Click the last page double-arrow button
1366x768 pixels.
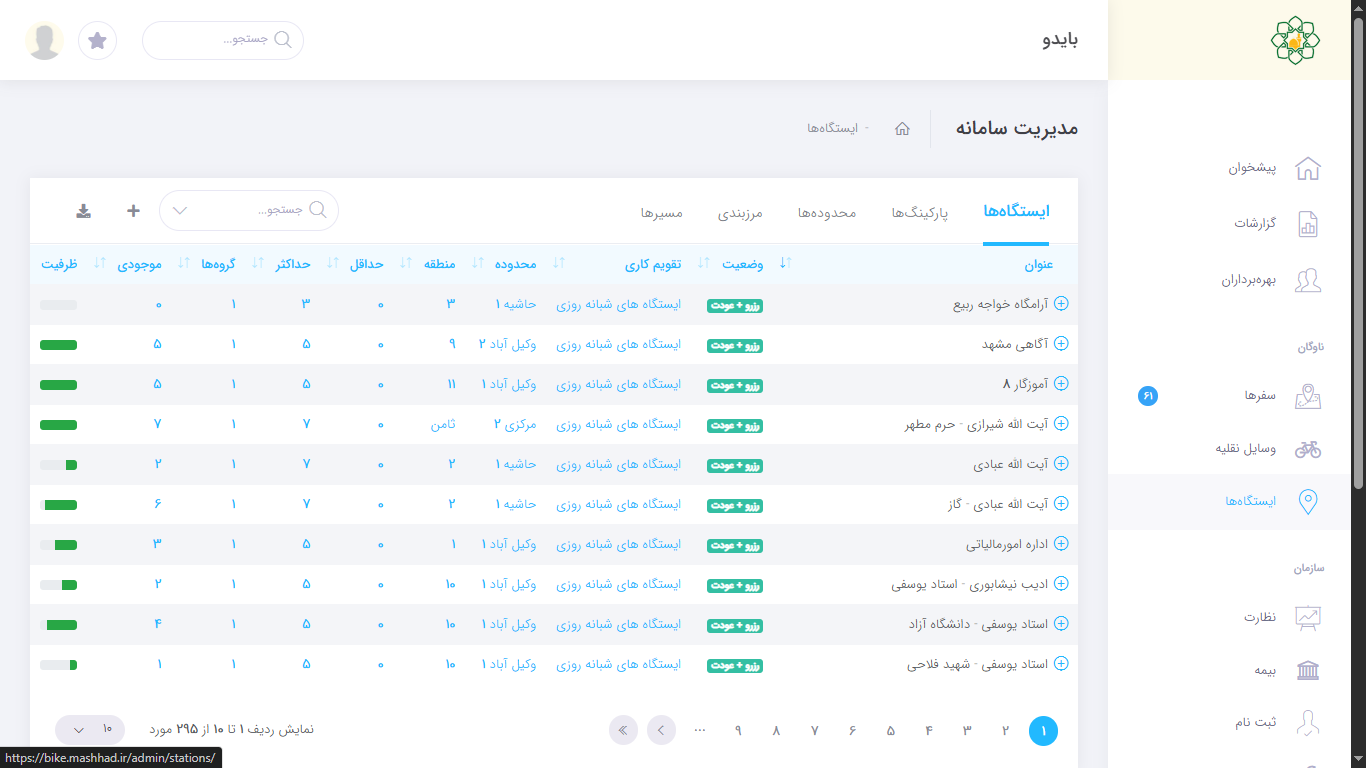(x=623, y=731)
